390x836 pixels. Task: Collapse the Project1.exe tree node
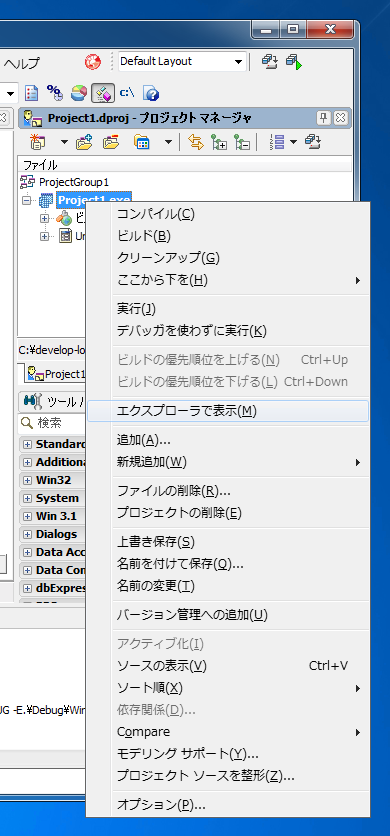click(27, 201)
